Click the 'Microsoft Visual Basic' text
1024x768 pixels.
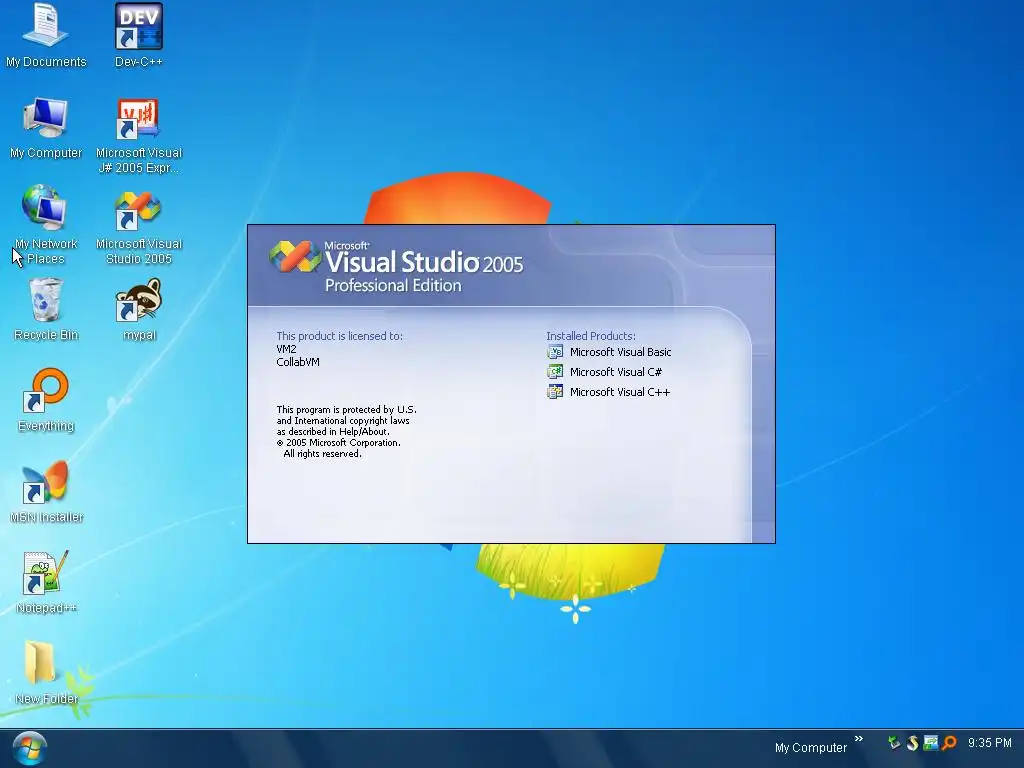[x=620, y=352]
